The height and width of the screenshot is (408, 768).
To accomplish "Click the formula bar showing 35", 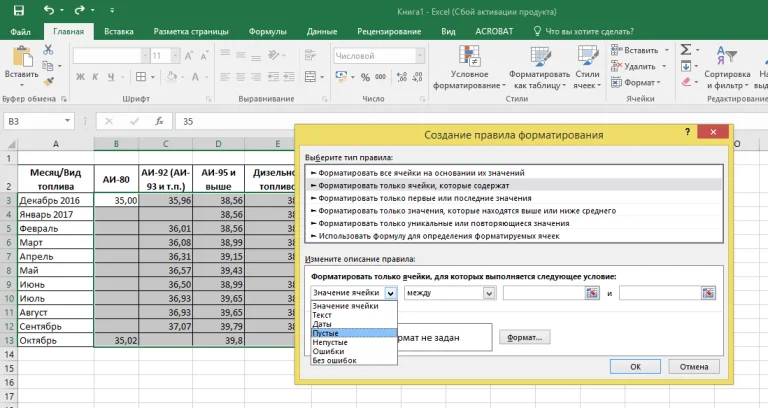I will [x=470, y=121].
